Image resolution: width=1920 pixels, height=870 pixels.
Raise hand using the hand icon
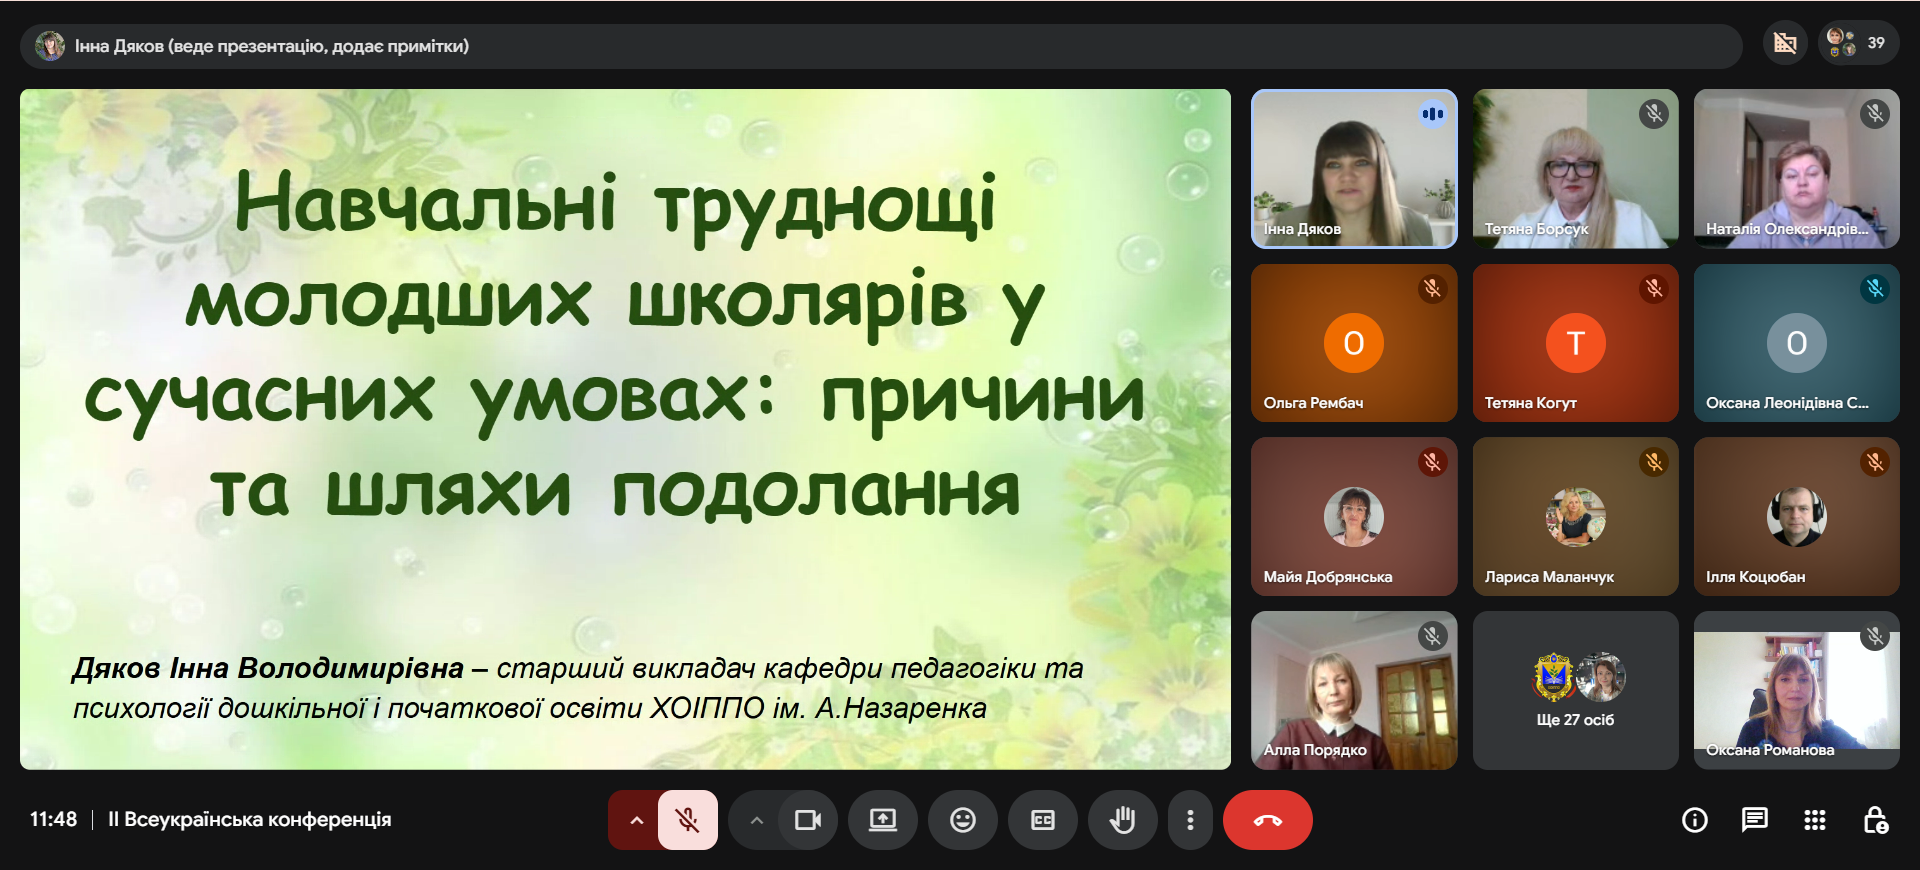coord(1122,820)
